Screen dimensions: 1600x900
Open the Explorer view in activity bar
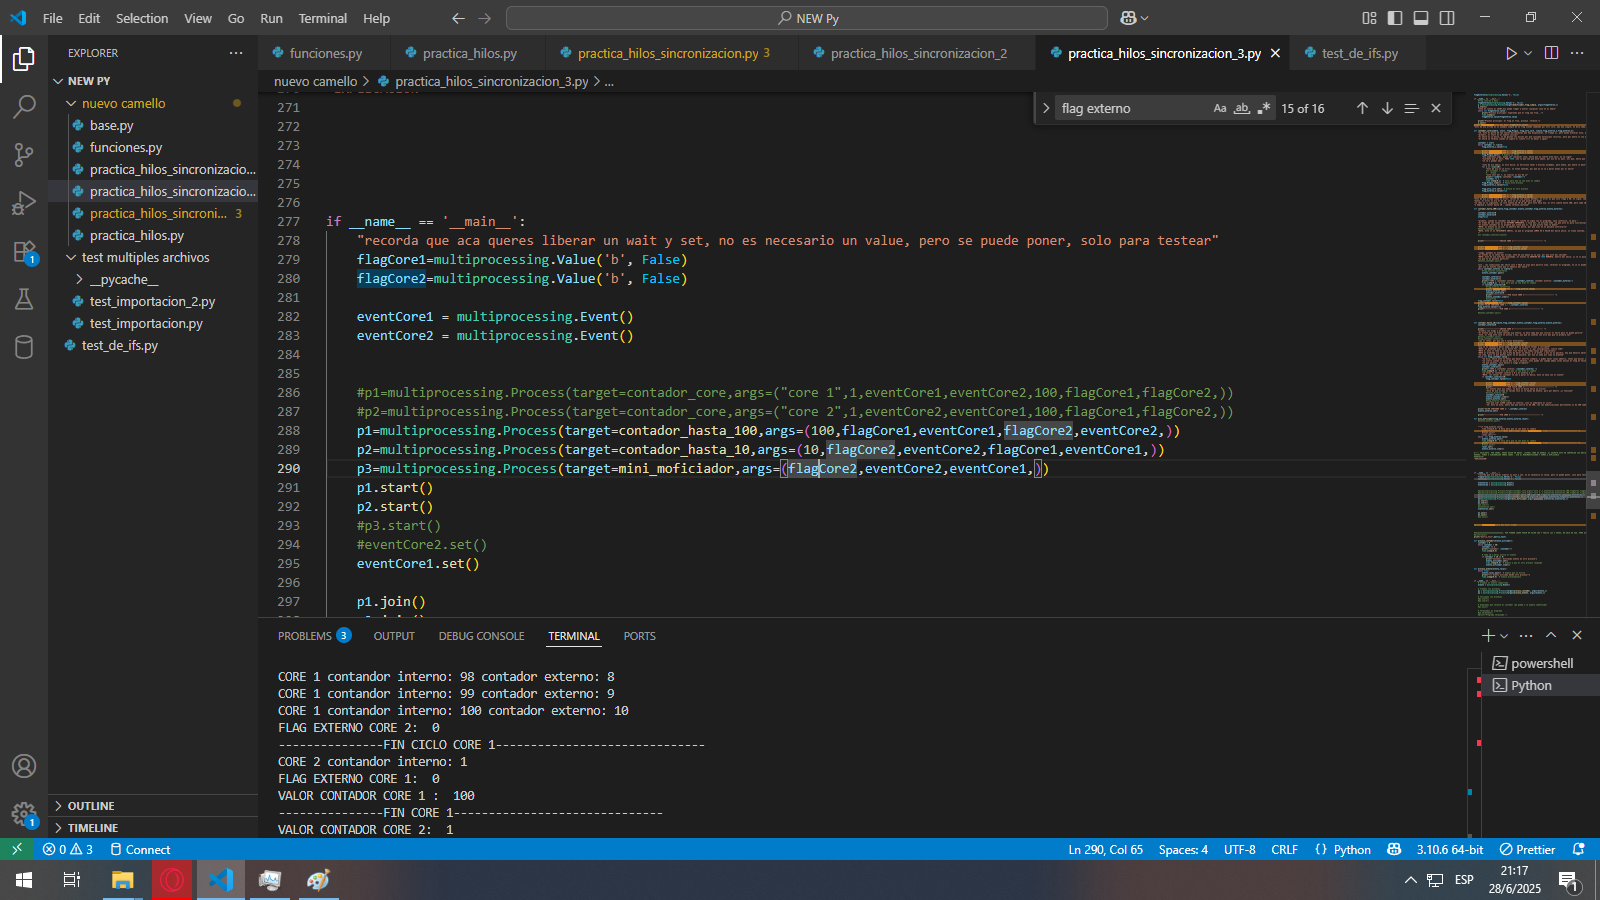[24, 59]
